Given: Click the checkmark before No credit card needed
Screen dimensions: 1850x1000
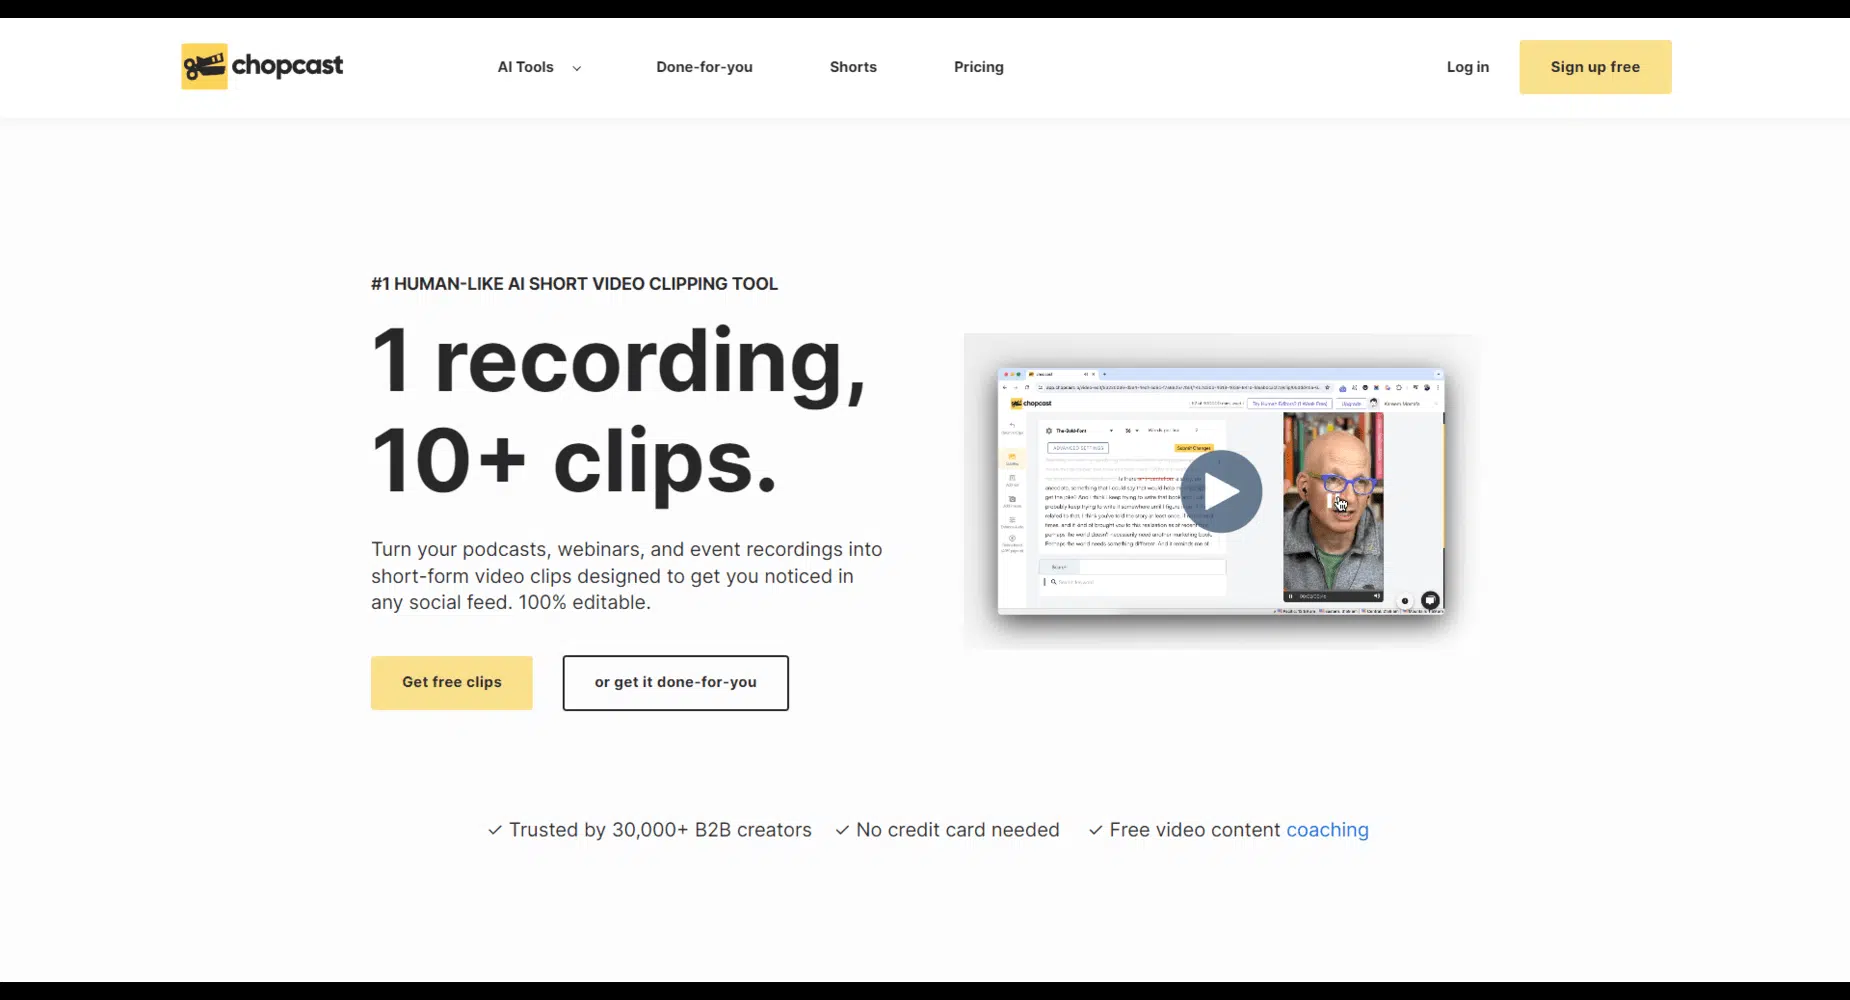Looking at the screenshot, I should pyautogui.click(x=842, y=830).
